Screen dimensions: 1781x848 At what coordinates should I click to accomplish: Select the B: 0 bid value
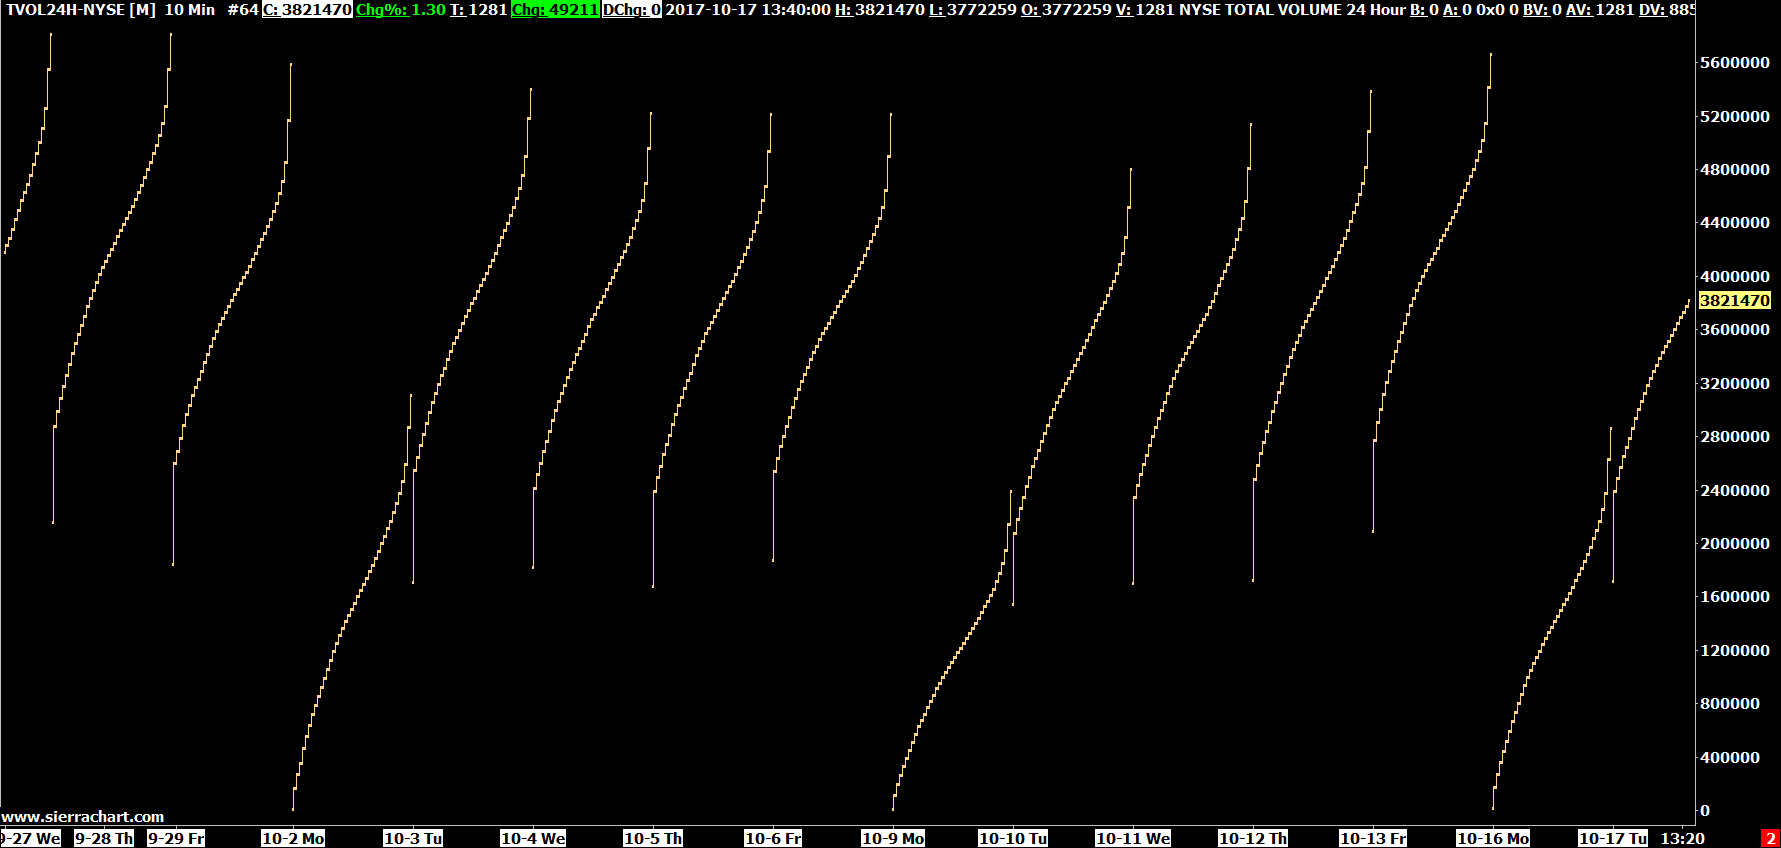(1425, 10)
